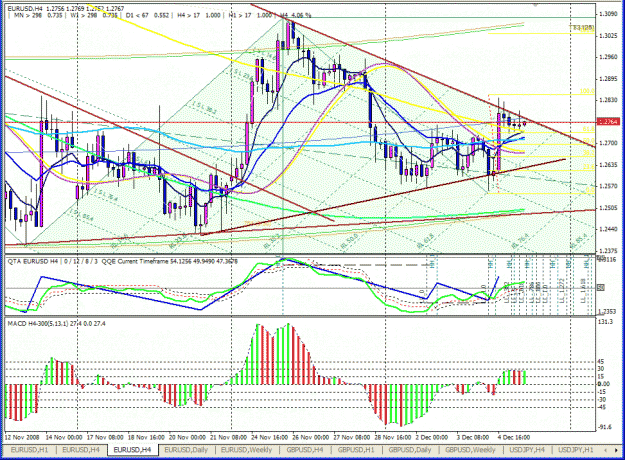Image resolution: width=625 pixels, height=460 pixels.
Task: Click the red 1.2764 current price label
Action: pyautogui.click(x=608, y=122)
